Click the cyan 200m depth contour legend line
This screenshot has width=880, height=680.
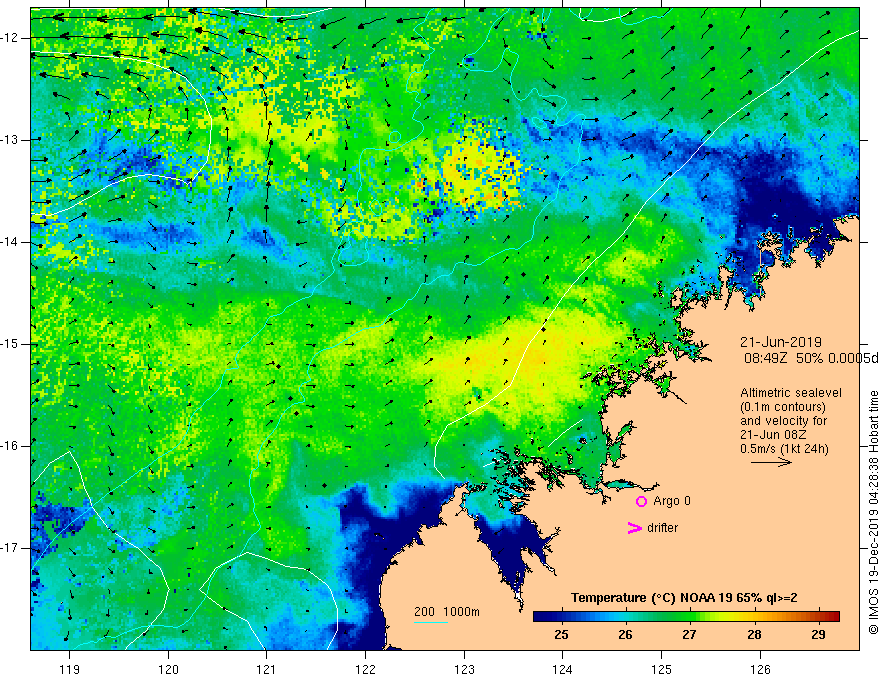point(430,622)
